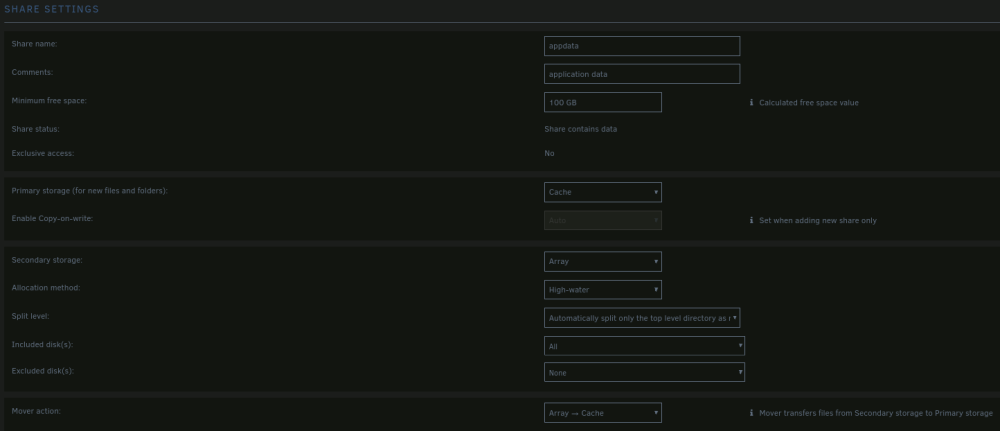Click info icon beside Mover transfers files note

pyautogui.click(x=751, y=413)
